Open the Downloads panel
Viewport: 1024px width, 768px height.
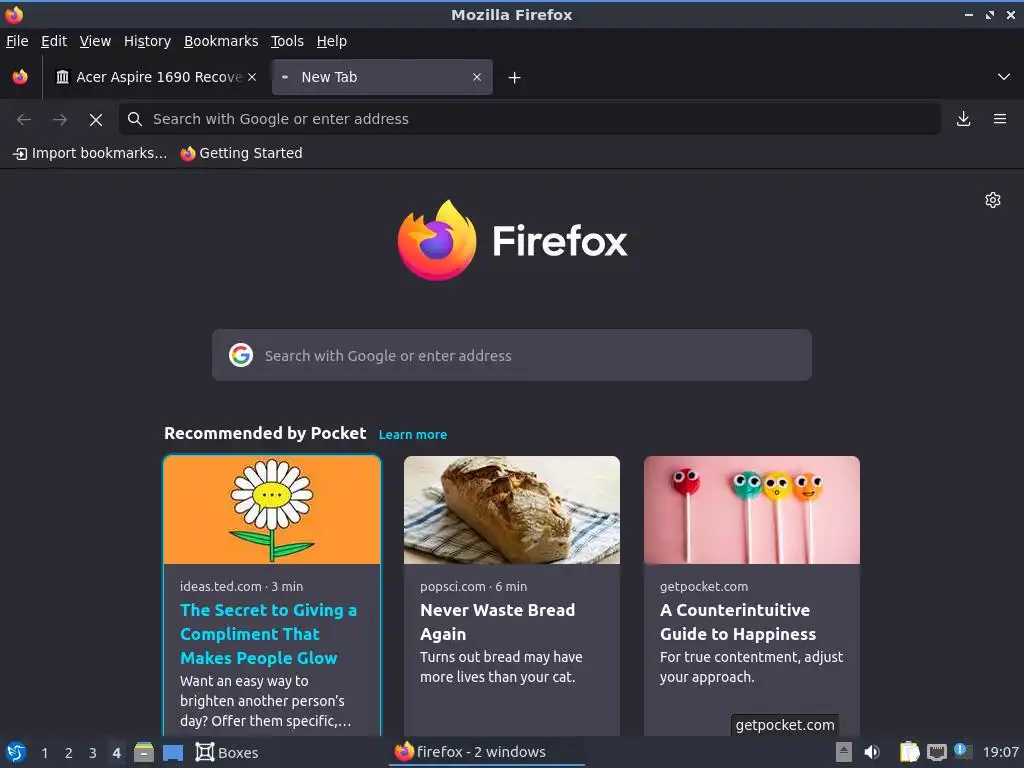click(963, 119)
